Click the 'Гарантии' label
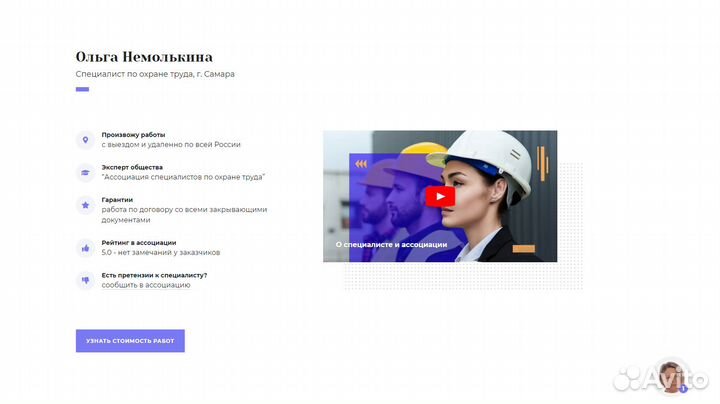The height and width of the screenshot is (404, 720). (x=117, y=200)
